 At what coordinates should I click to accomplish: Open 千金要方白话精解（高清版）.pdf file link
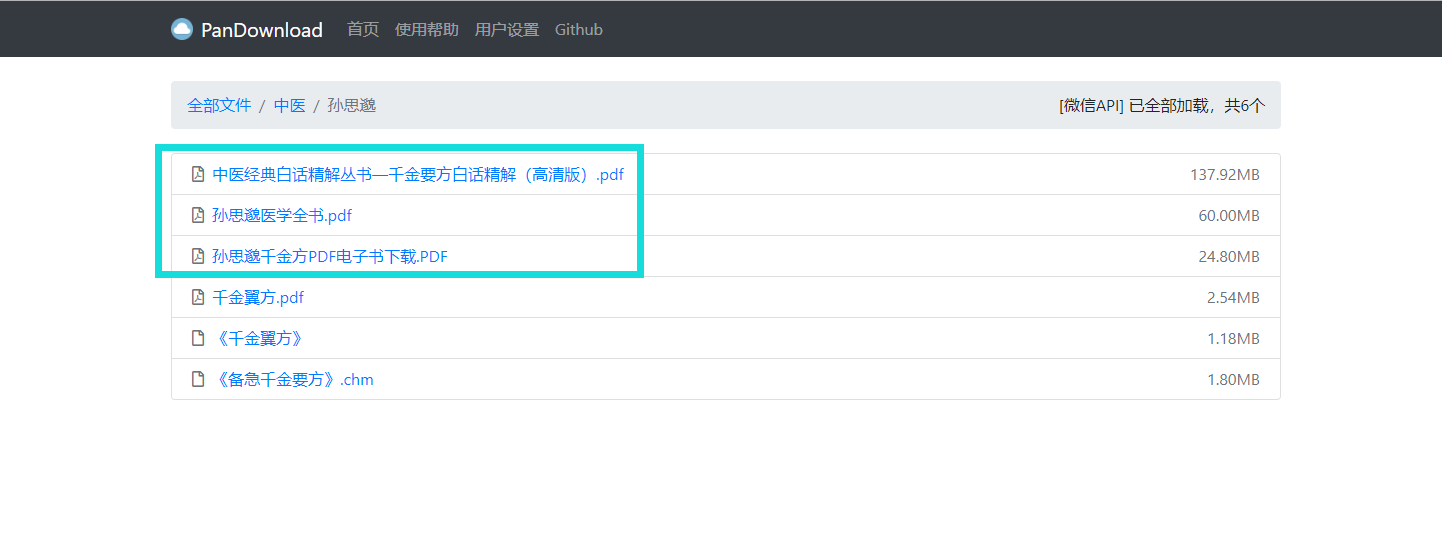418,174
